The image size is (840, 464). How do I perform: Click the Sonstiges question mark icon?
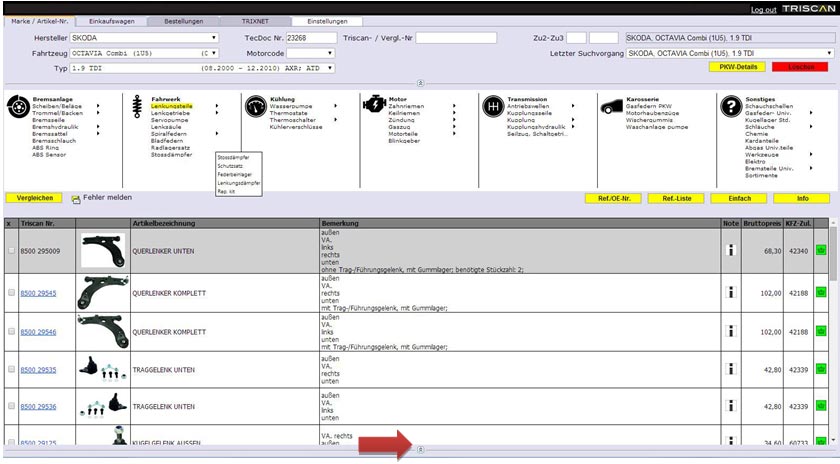pos(730,108)
